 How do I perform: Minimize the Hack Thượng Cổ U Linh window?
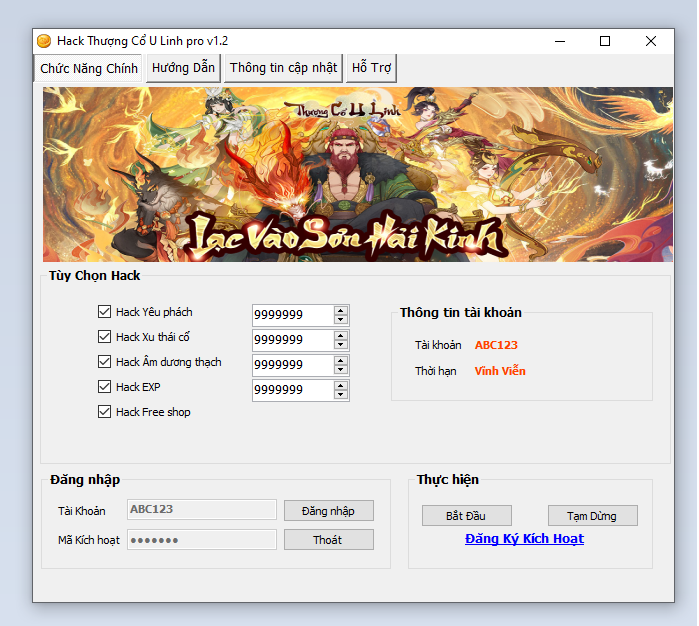click(558, 41)
